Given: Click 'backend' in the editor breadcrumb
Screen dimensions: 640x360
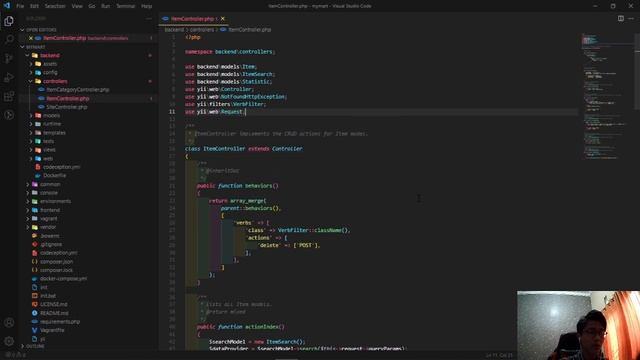Looking at the screenshot, I should coord(174,30).
